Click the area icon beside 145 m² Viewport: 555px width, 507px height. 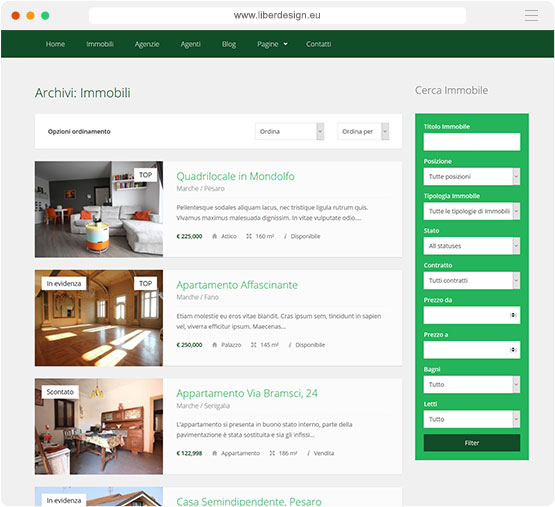pos(253,345)
